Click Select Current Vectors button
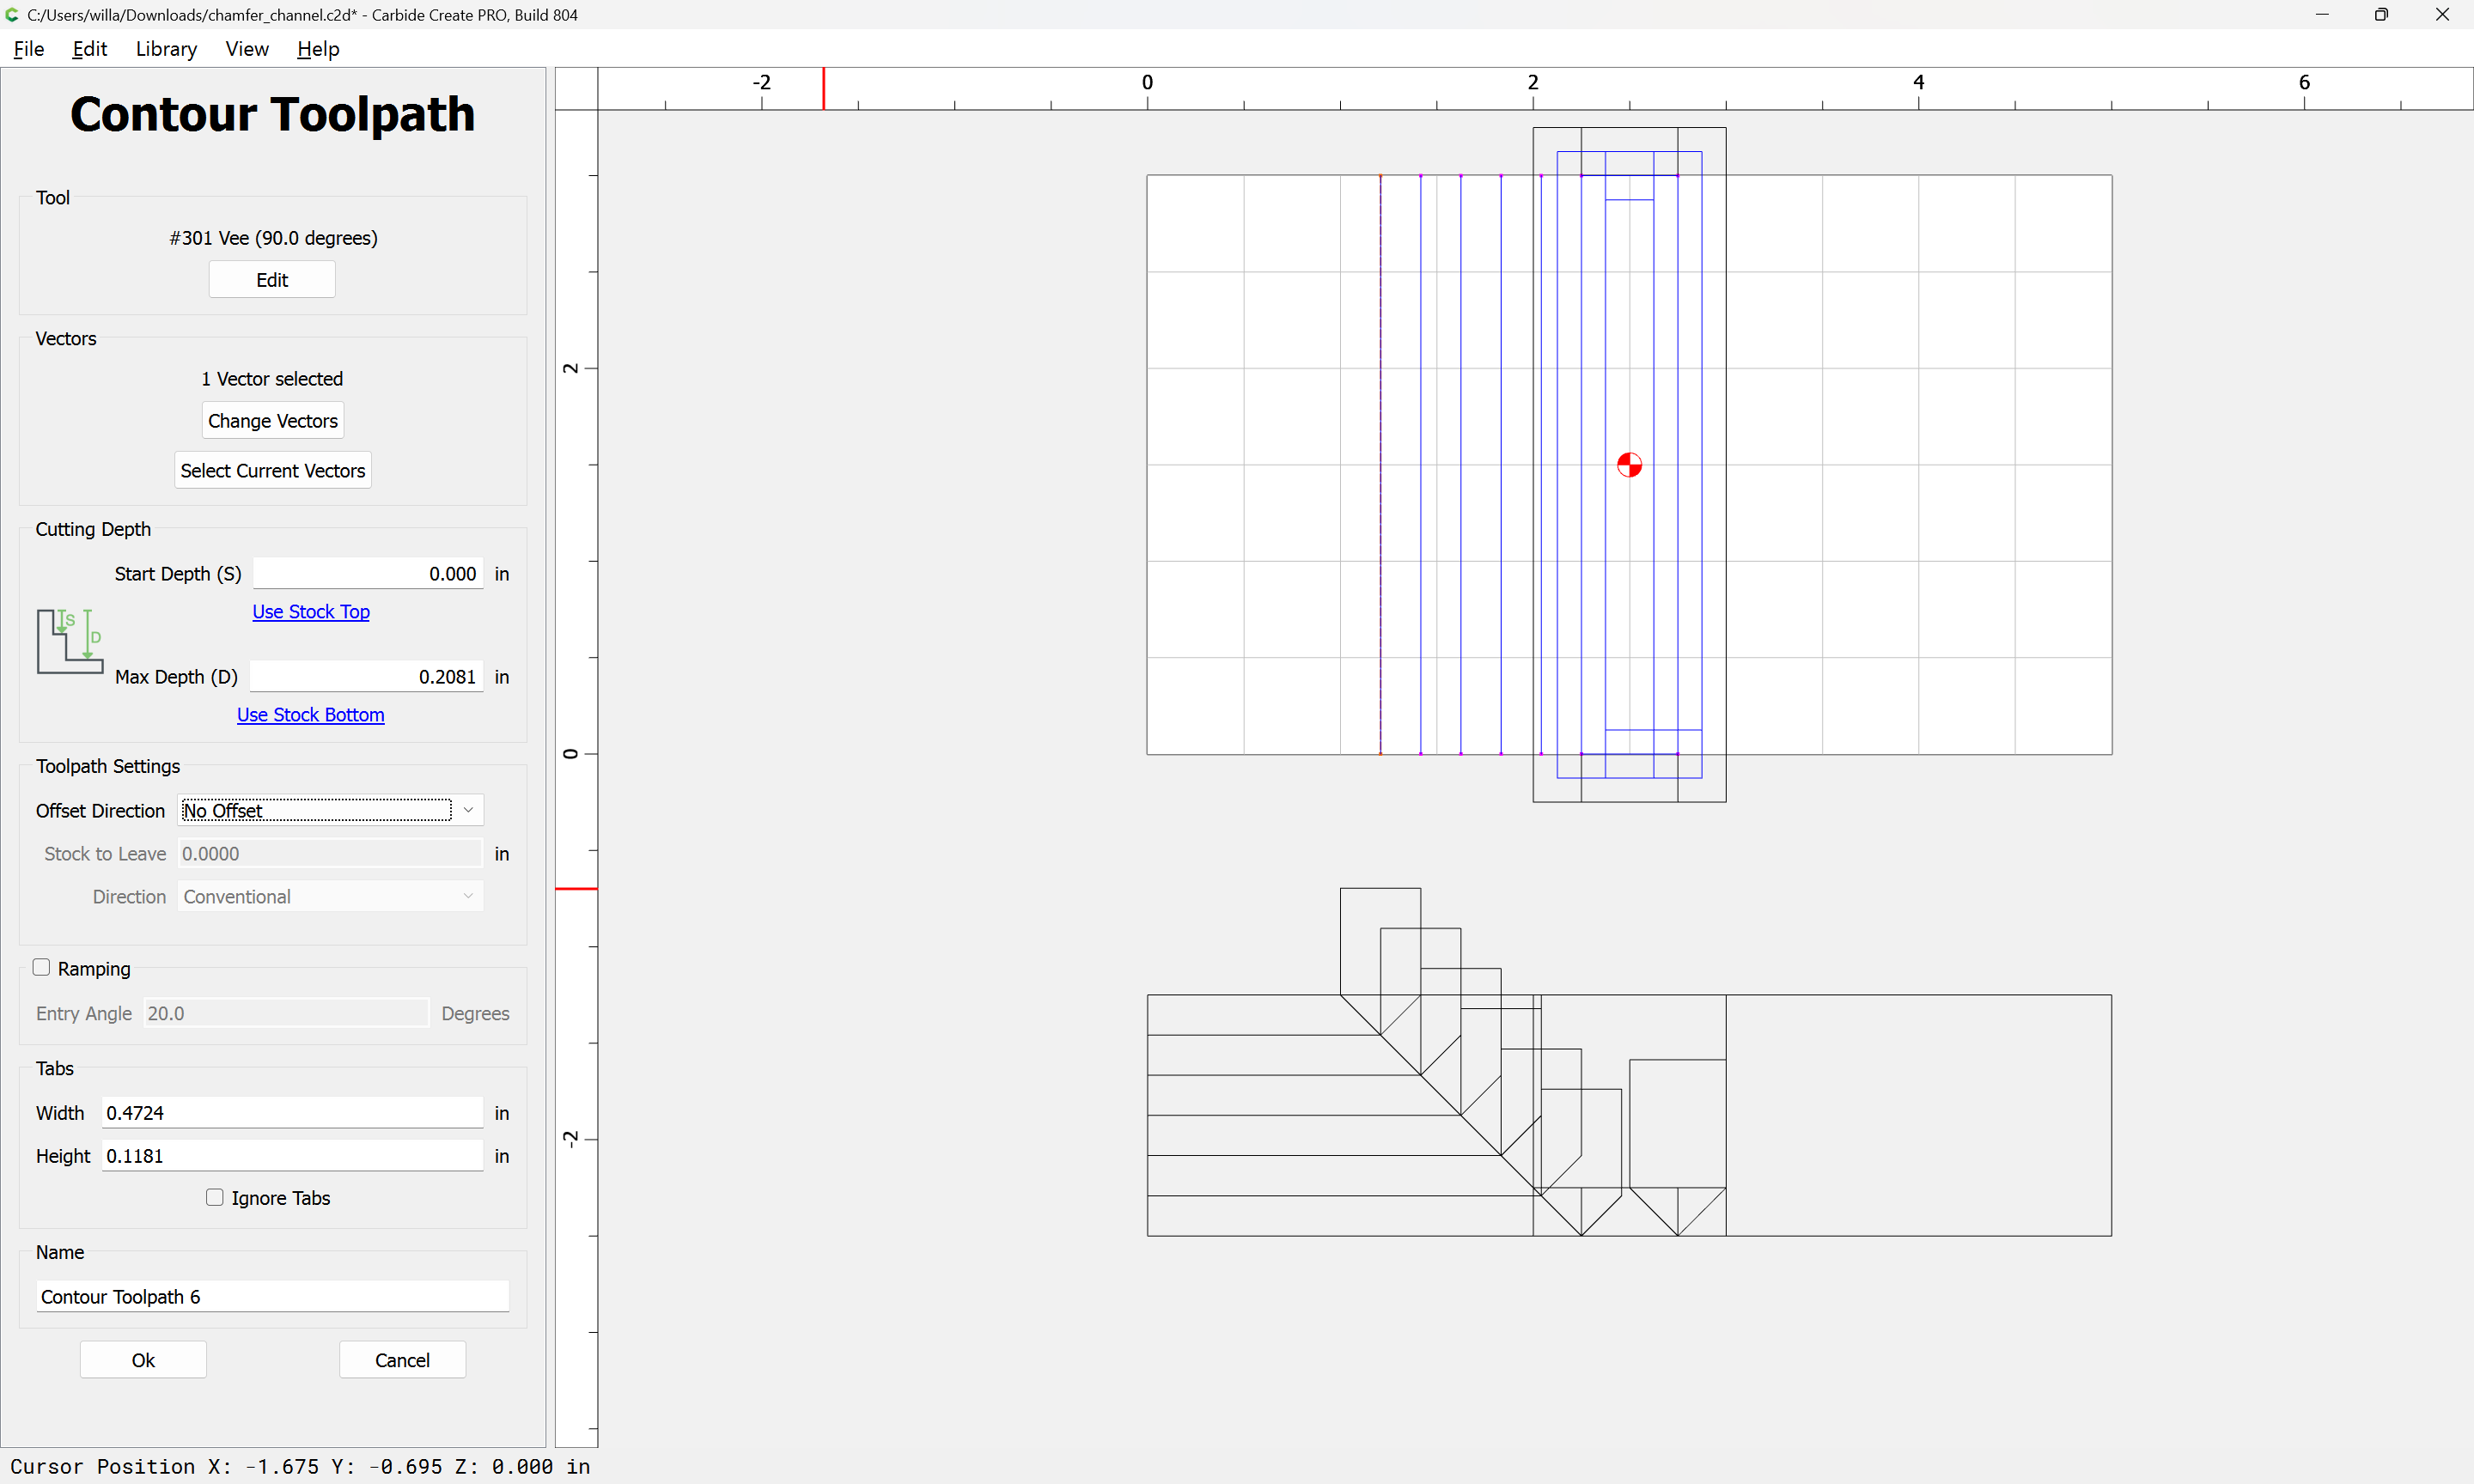 [272, 470]
